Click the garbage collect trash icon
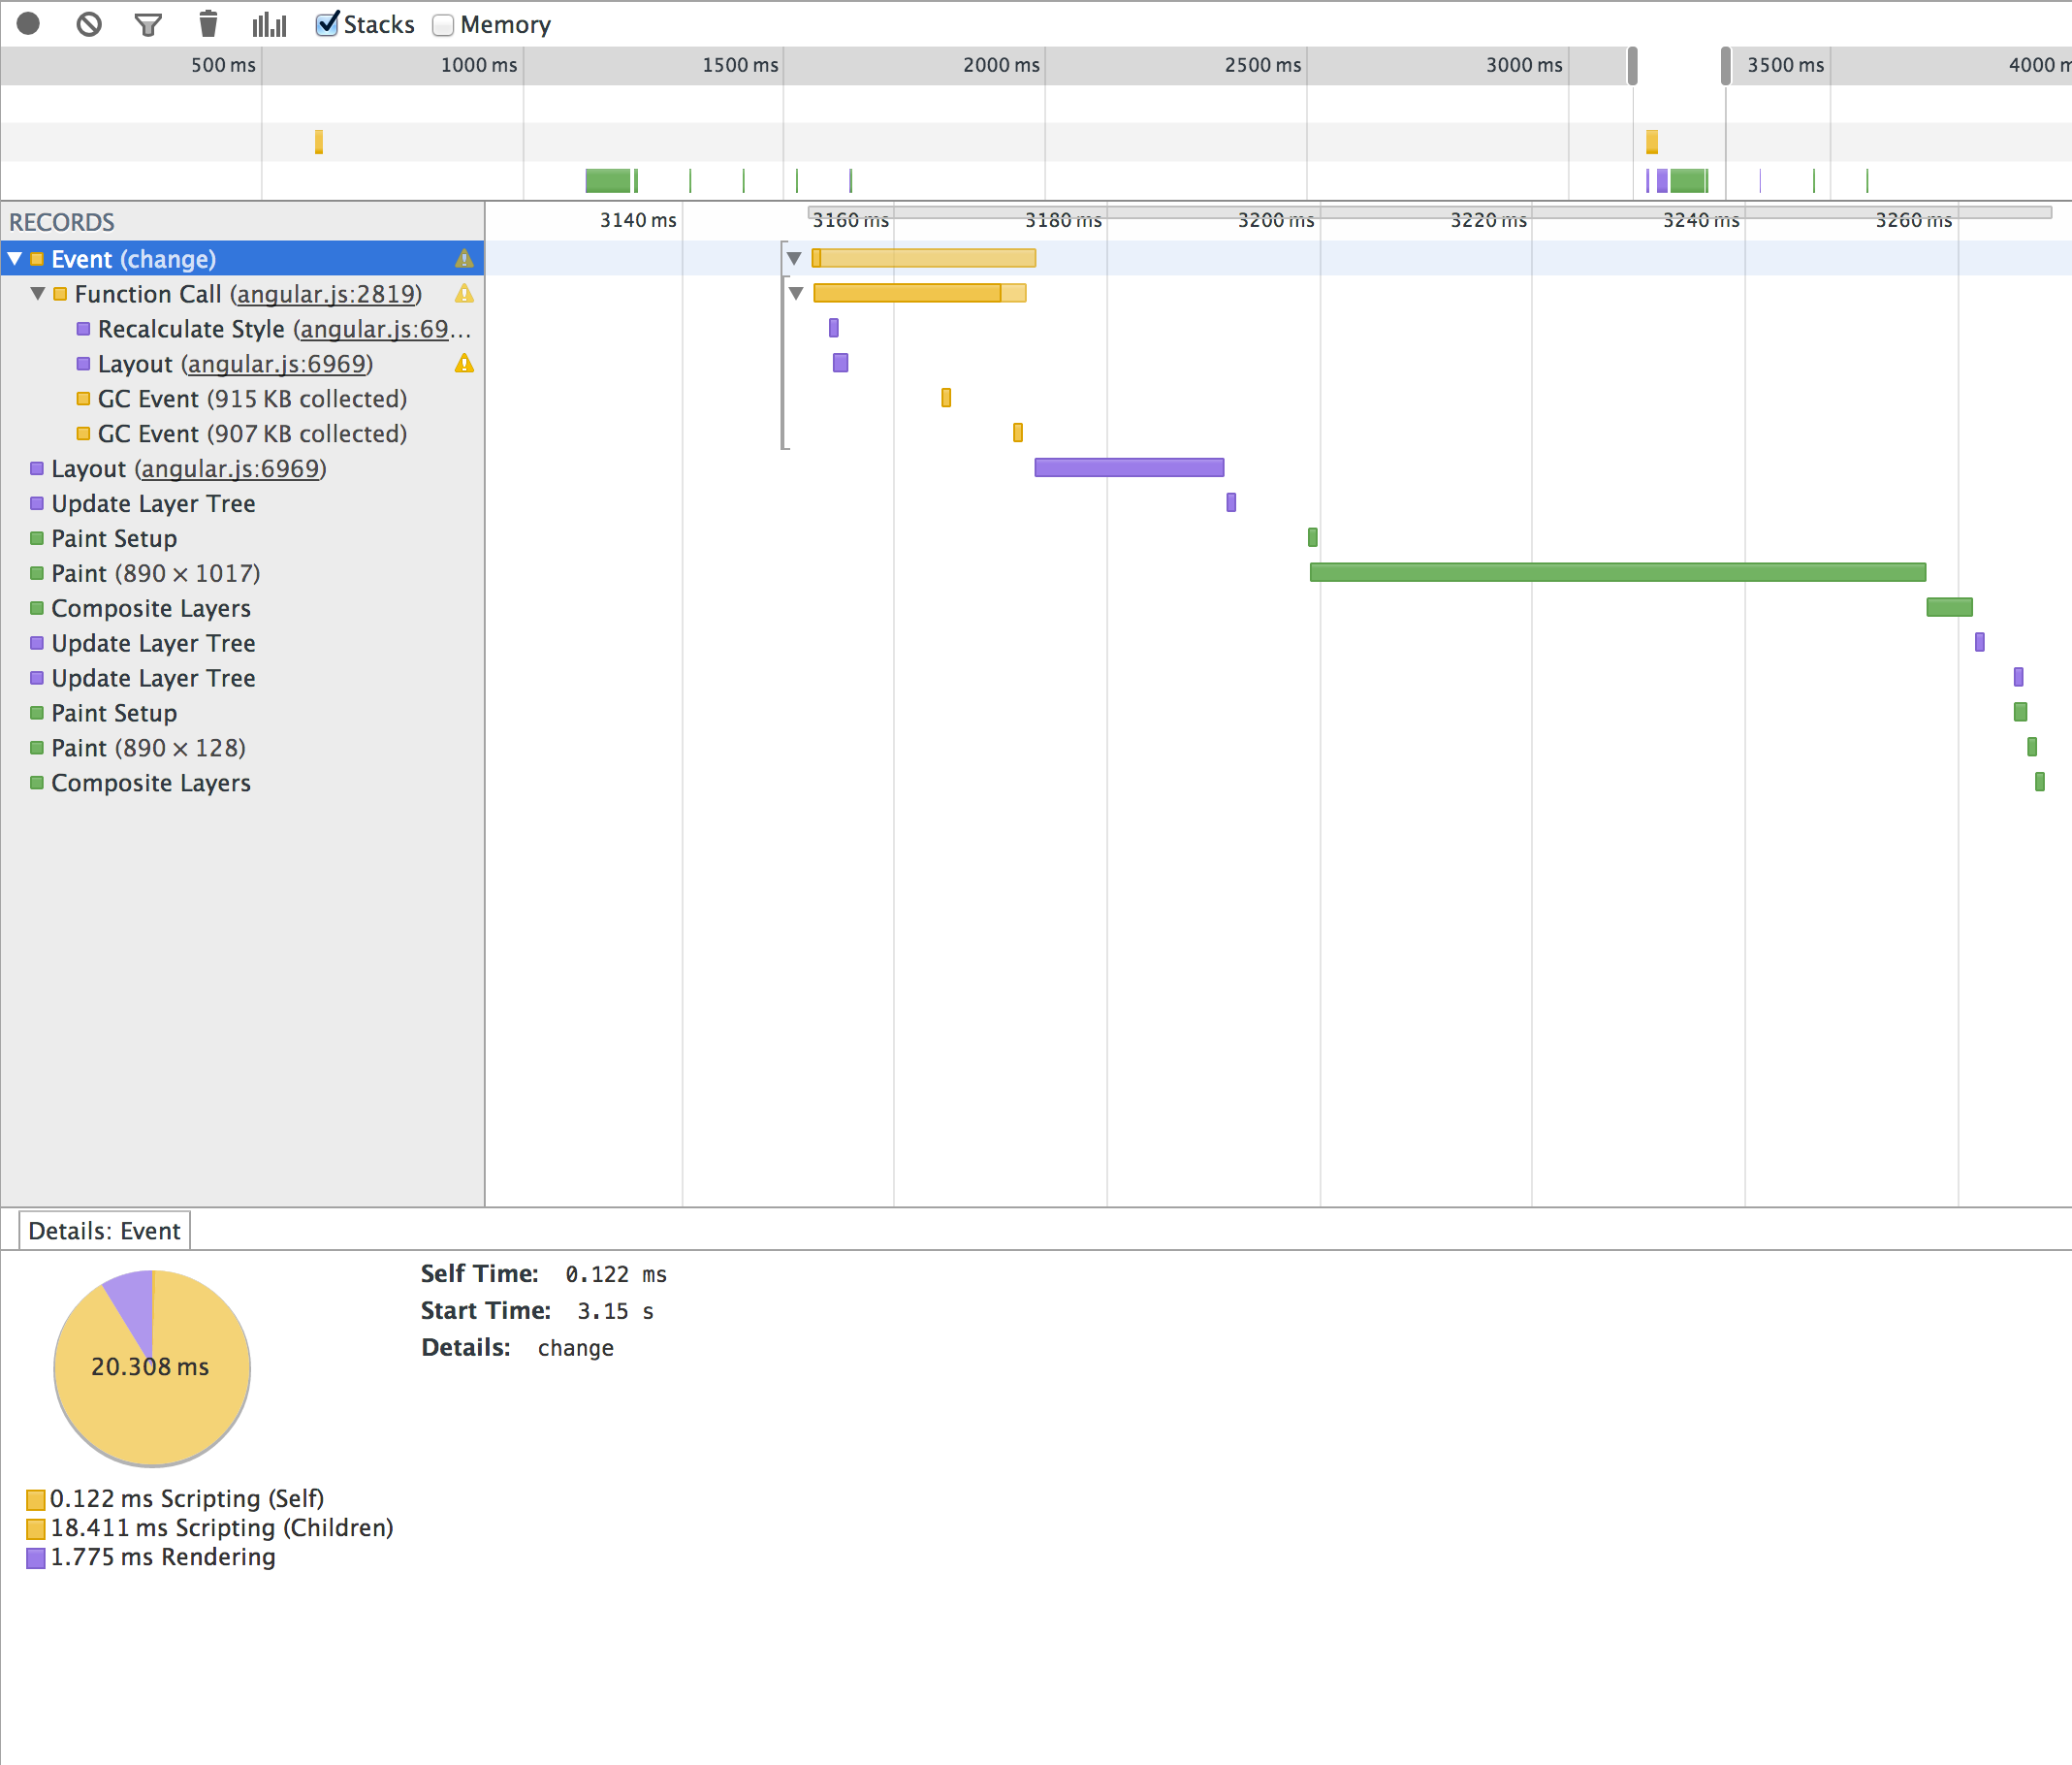The width and height of the screenshot is (2072, 1765). tap(208, 24)
